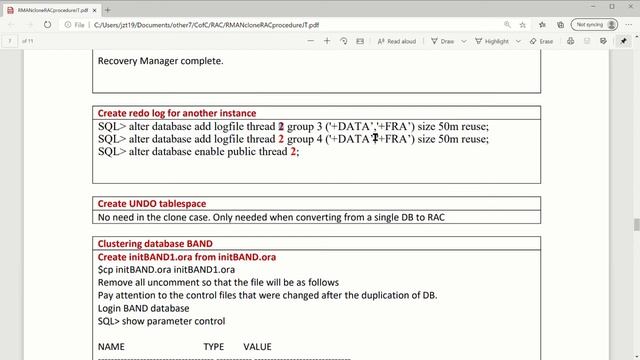Open zoom magnifier in address bar
Image resolution: width=640 pixels, height=360 pixels.
pos(507,25)
